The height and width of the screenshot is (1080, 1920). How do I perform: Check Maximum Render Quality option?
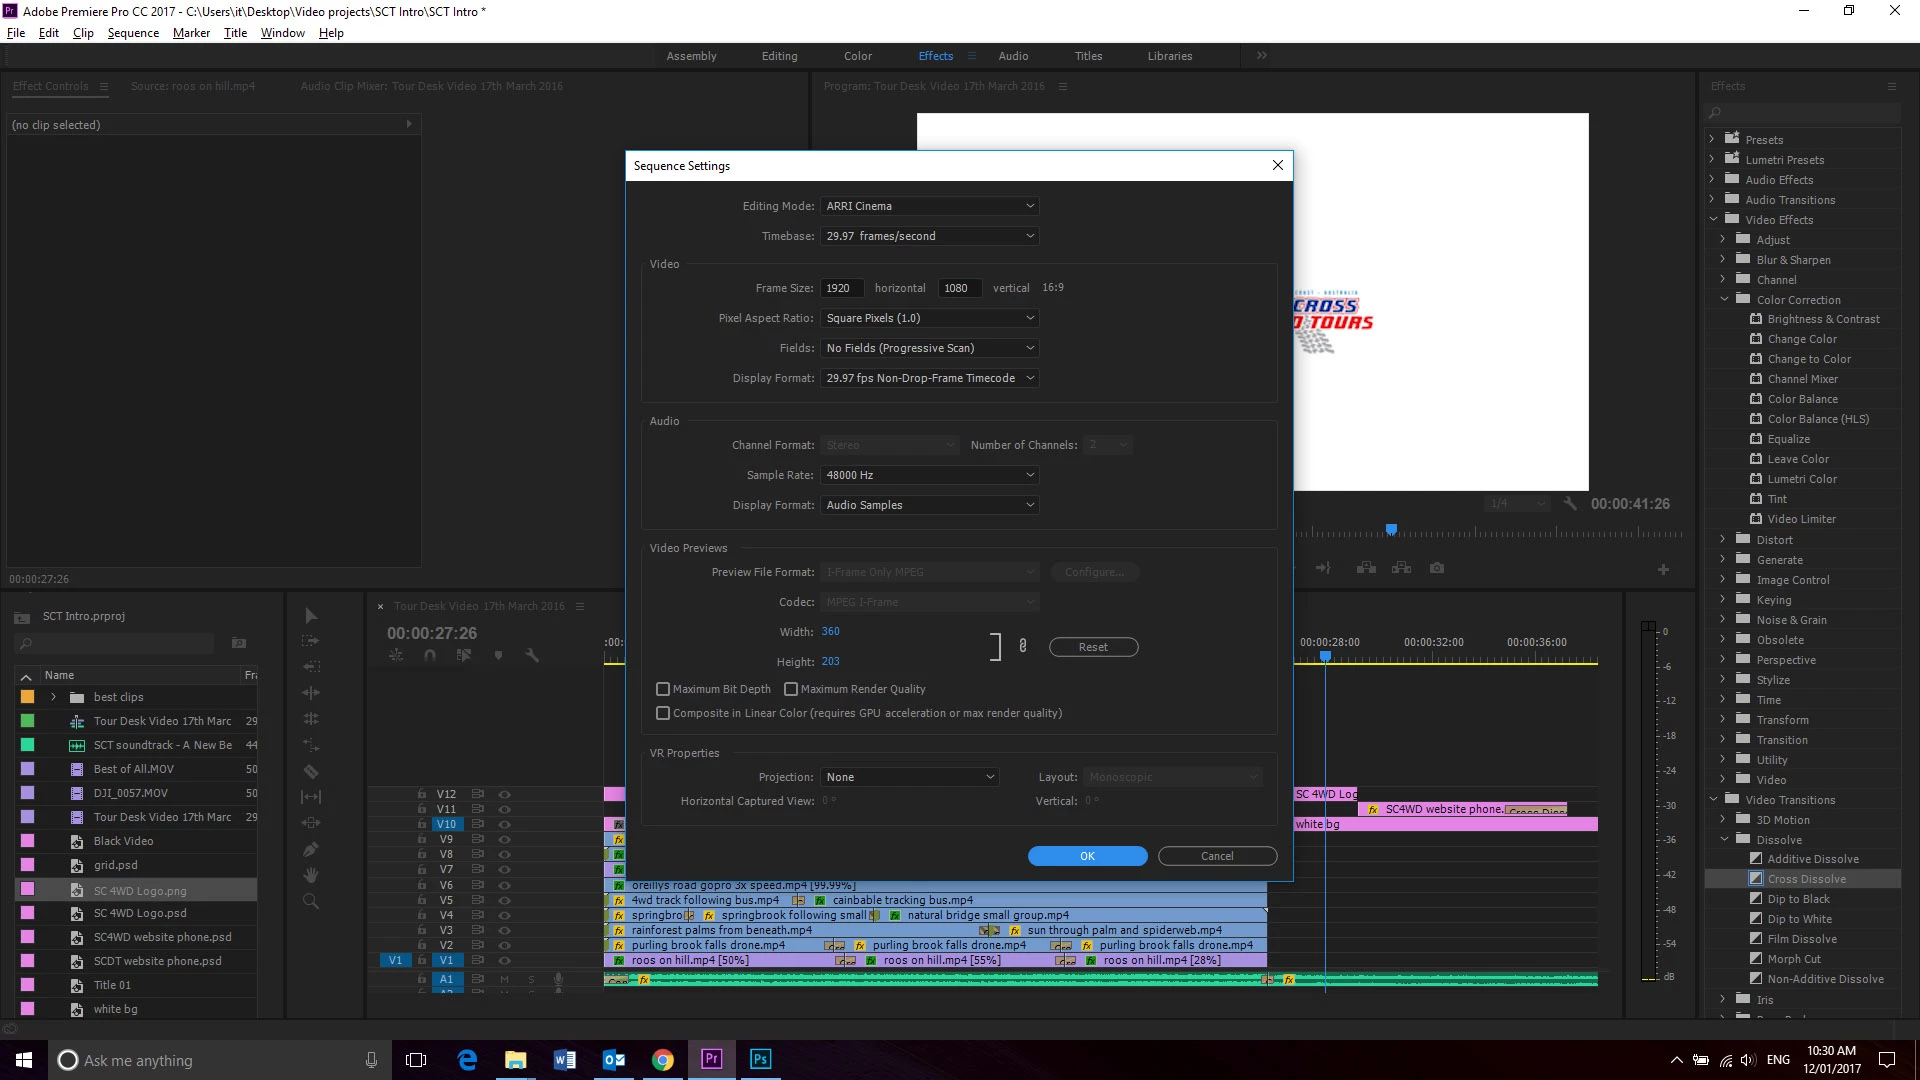(x=791, y=689)
